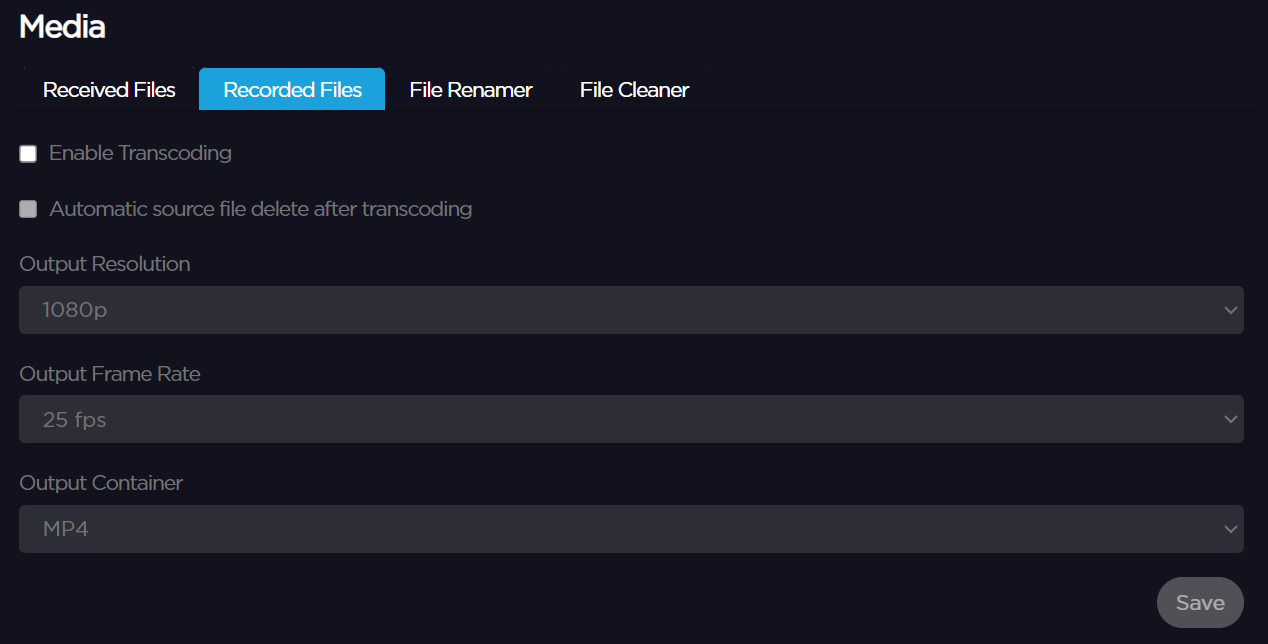Click the chevron arrow on the 25 fps selector
Image resolution: width=1268 pixels, height=644 pixels.
click(1230, 420)
